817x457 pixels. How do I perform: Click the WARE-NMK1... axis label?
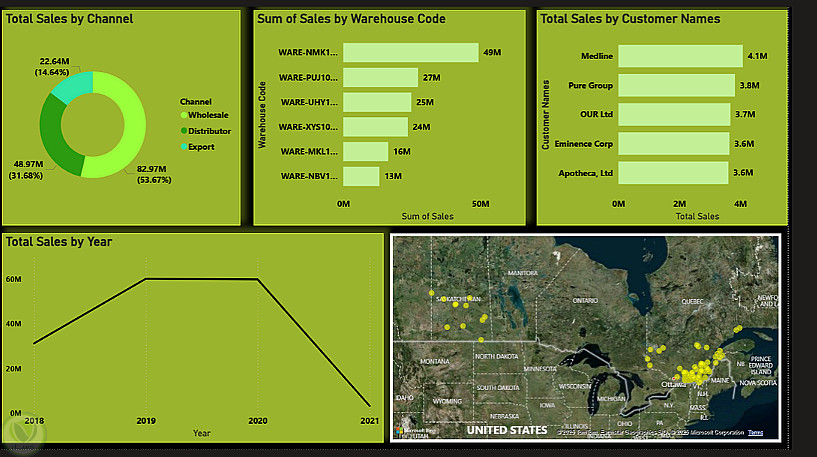click(308, 53)
